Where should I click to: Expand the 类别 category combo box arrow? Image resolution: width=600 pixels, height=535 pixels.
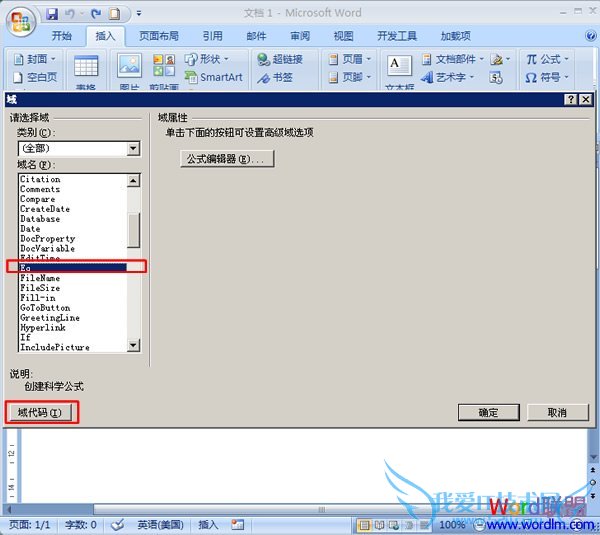pyautogui.click(x=133, y=148)
